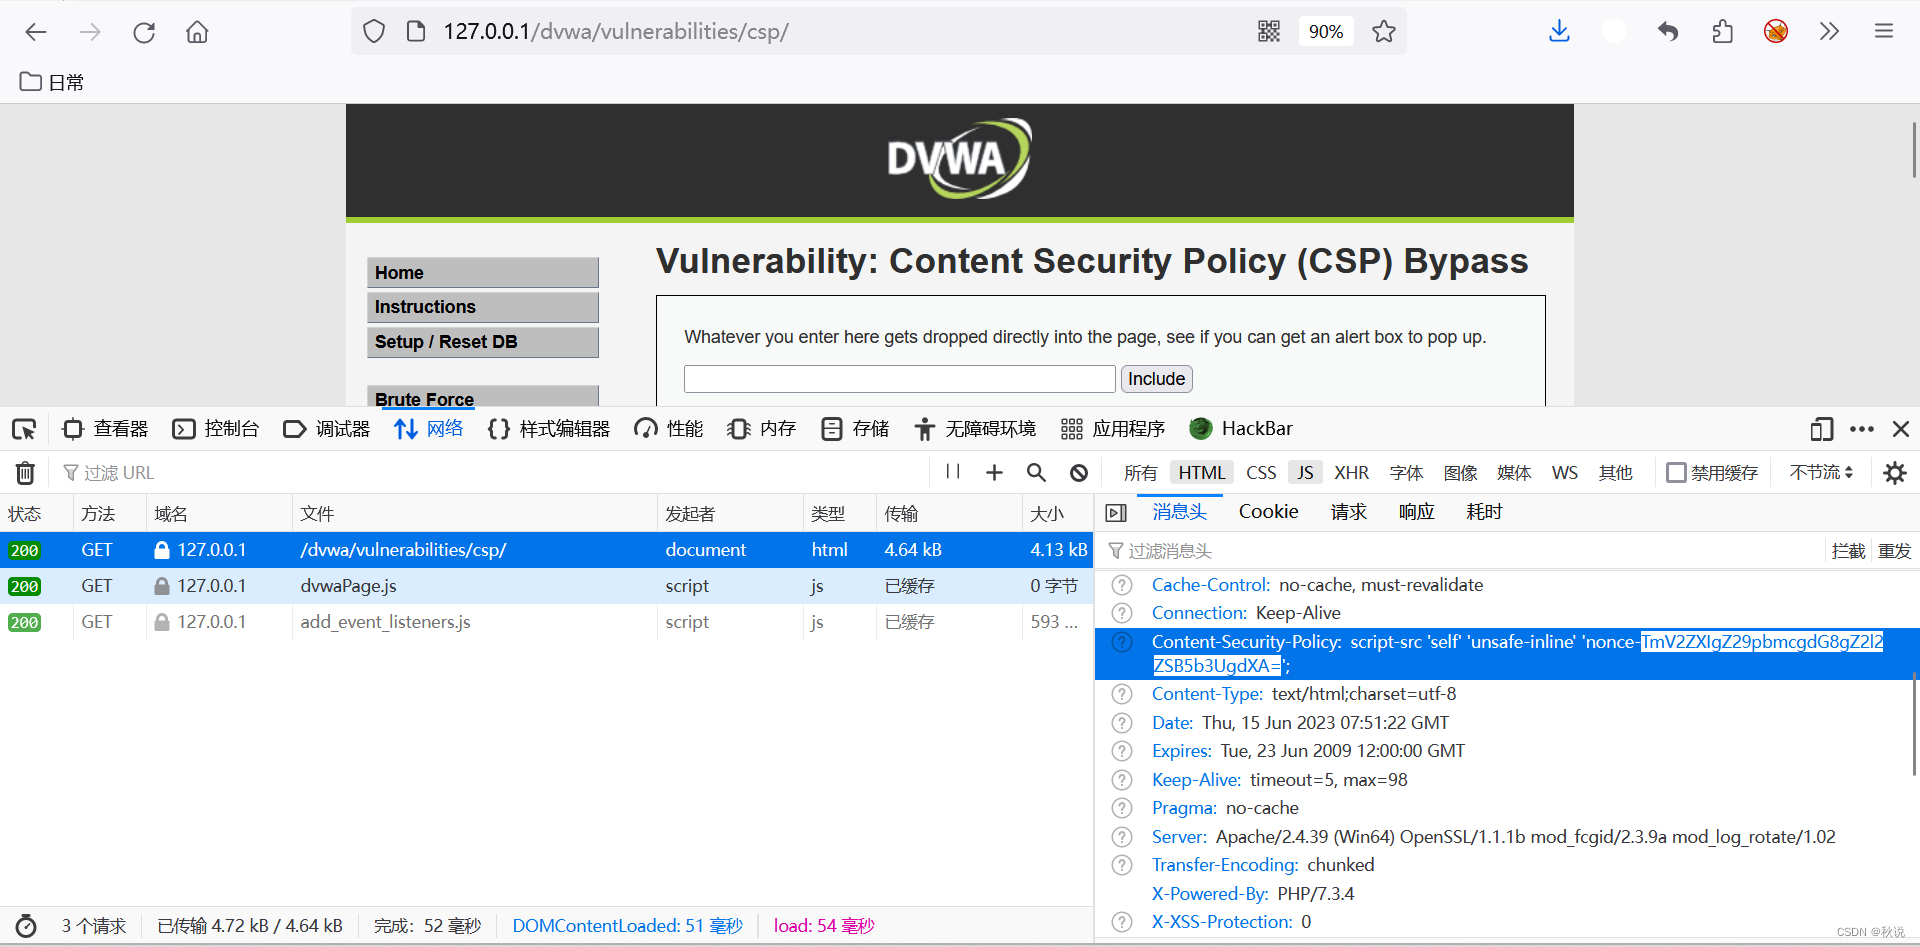Activate the element picker in devtools

click(24, 429)
